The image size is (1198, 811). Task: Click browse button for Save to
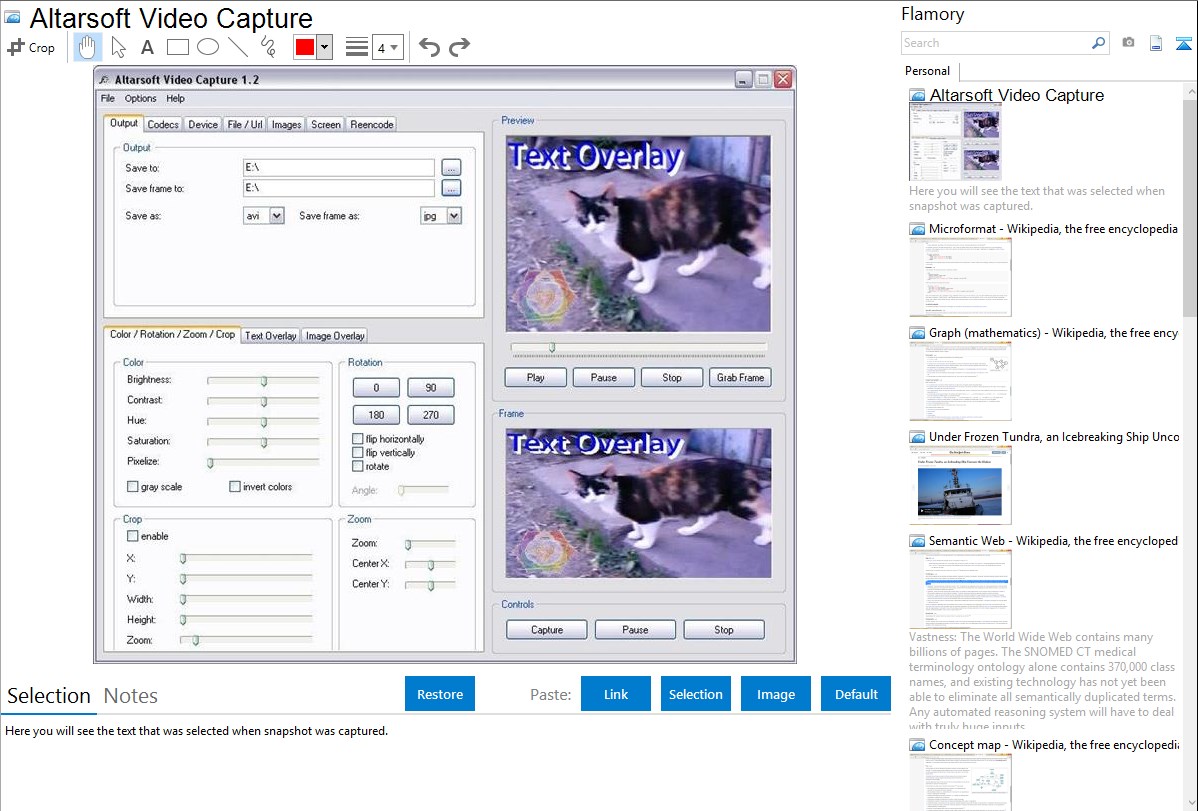451,167
